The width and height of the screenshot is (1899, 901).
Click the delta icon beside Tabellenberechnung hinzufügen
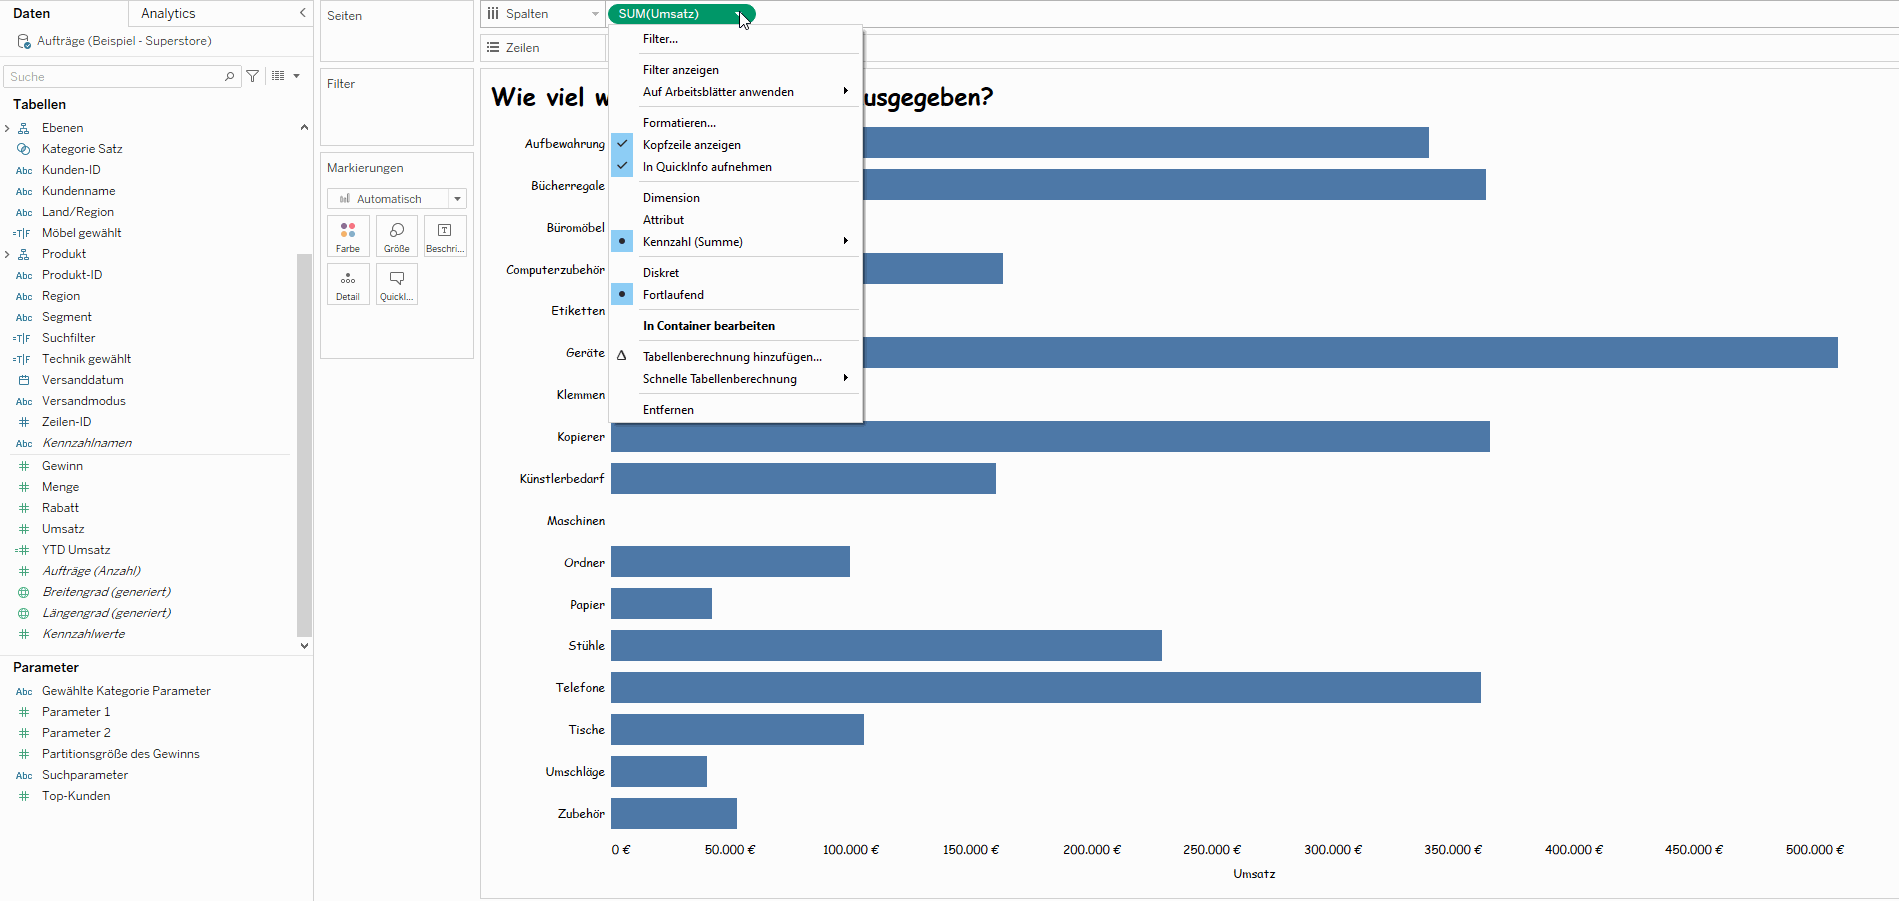(x=622, y=356)
